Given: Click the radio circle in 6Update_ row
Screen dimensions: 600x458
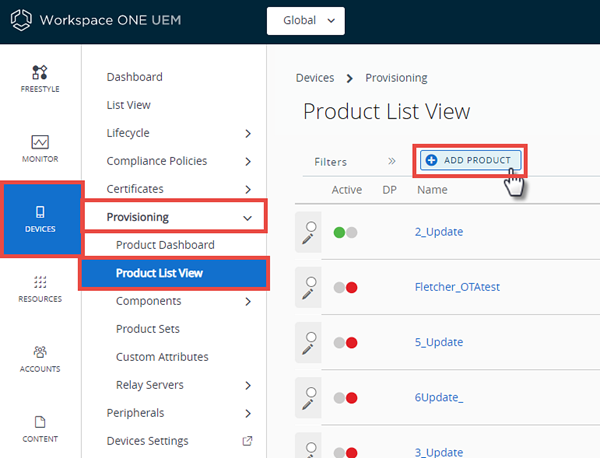Looking at the screenshot, I should pyautogui.click(x=311, y=392).
